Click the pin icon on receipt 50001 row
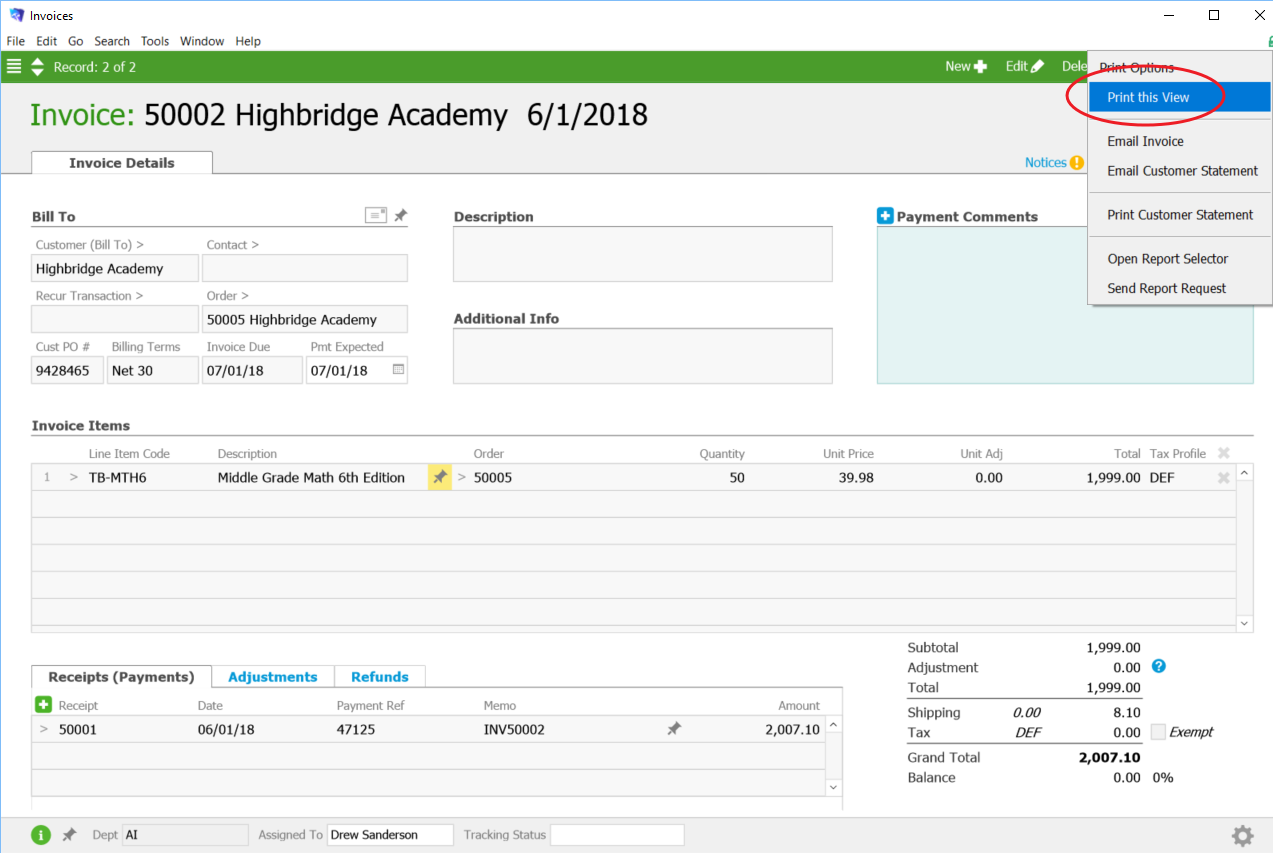 pyautogui.click(x=674, y=729)
